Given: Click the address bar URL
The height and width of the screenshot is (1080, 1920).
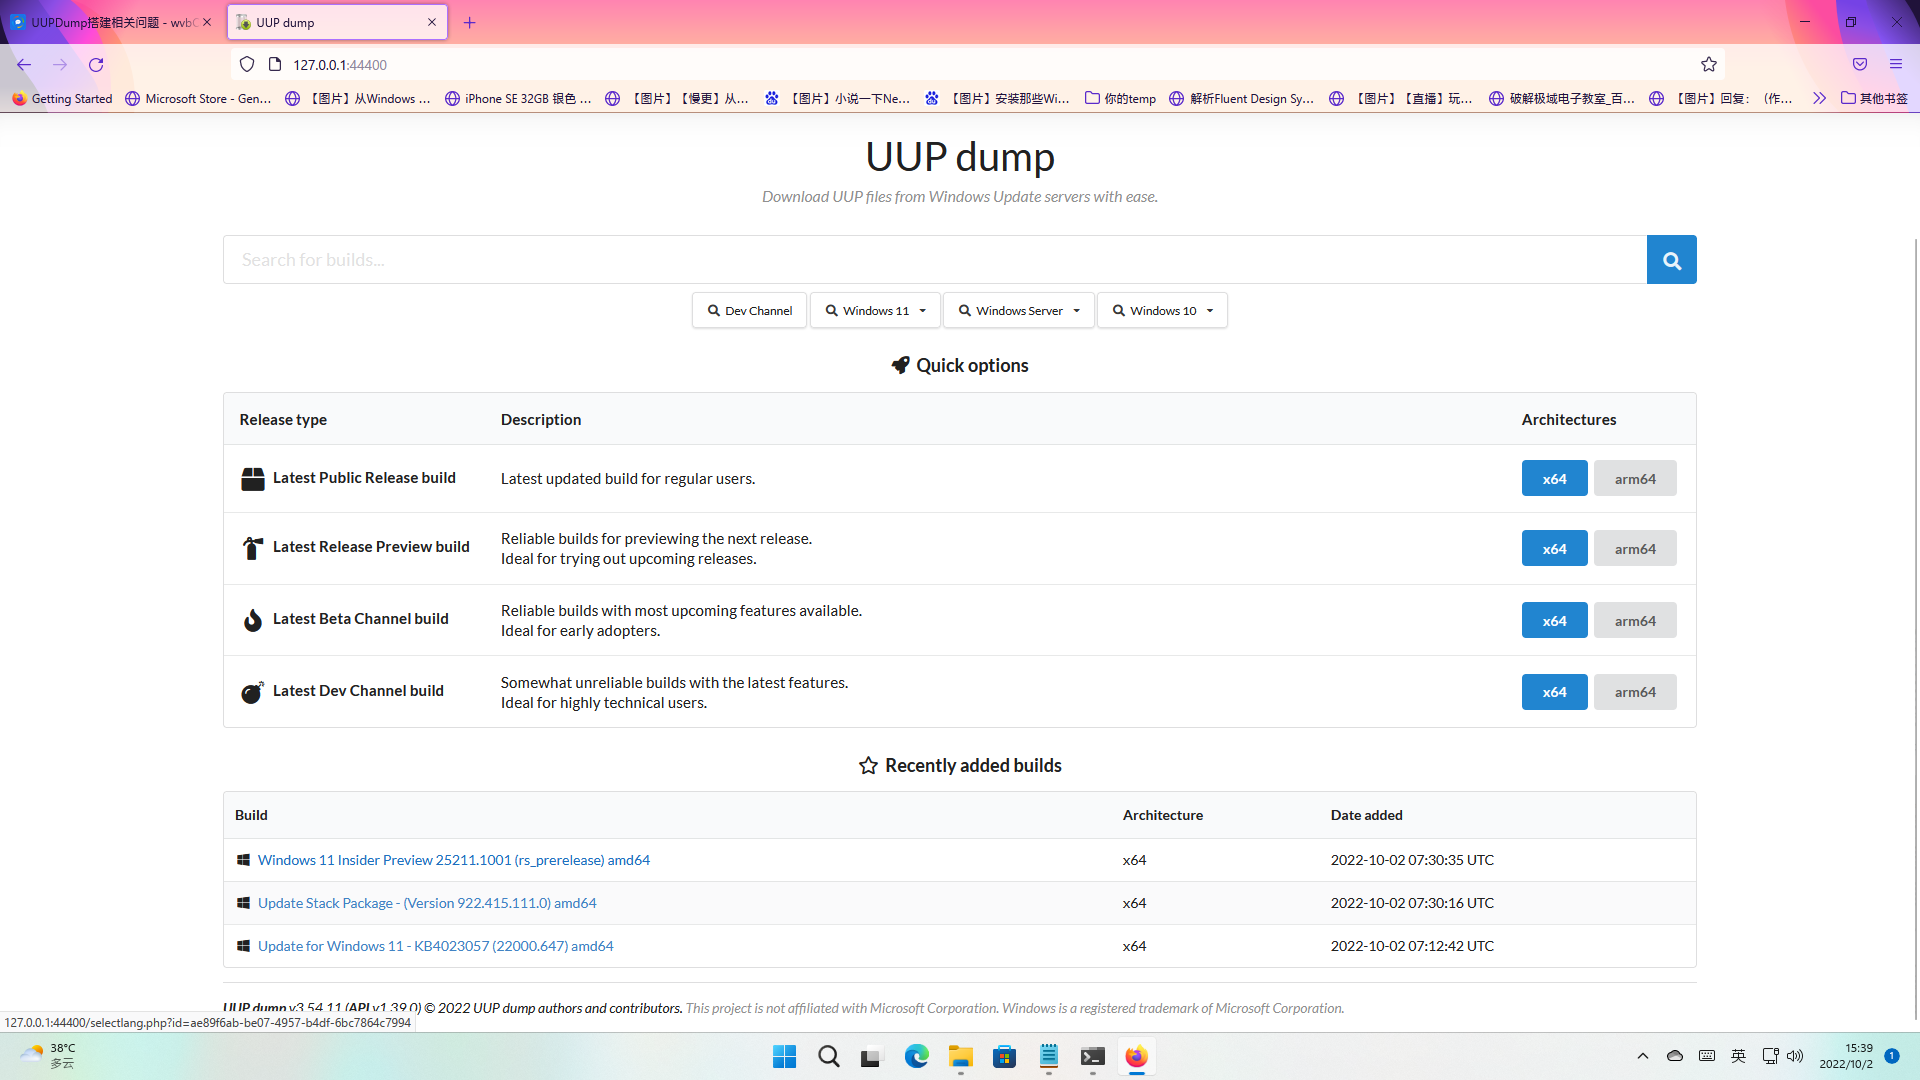Looking at the screenshot, I should [340, 65].
